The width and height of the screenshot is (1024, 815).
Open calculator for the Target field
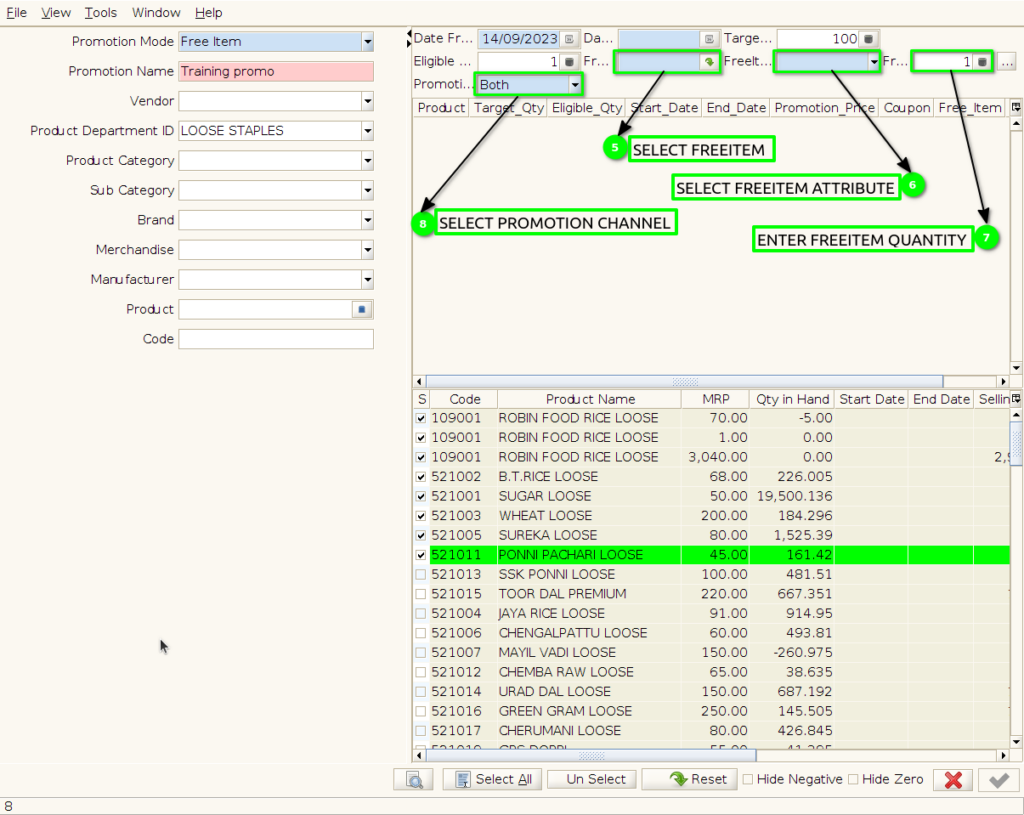pyautogui.click(x=868, y=39)
